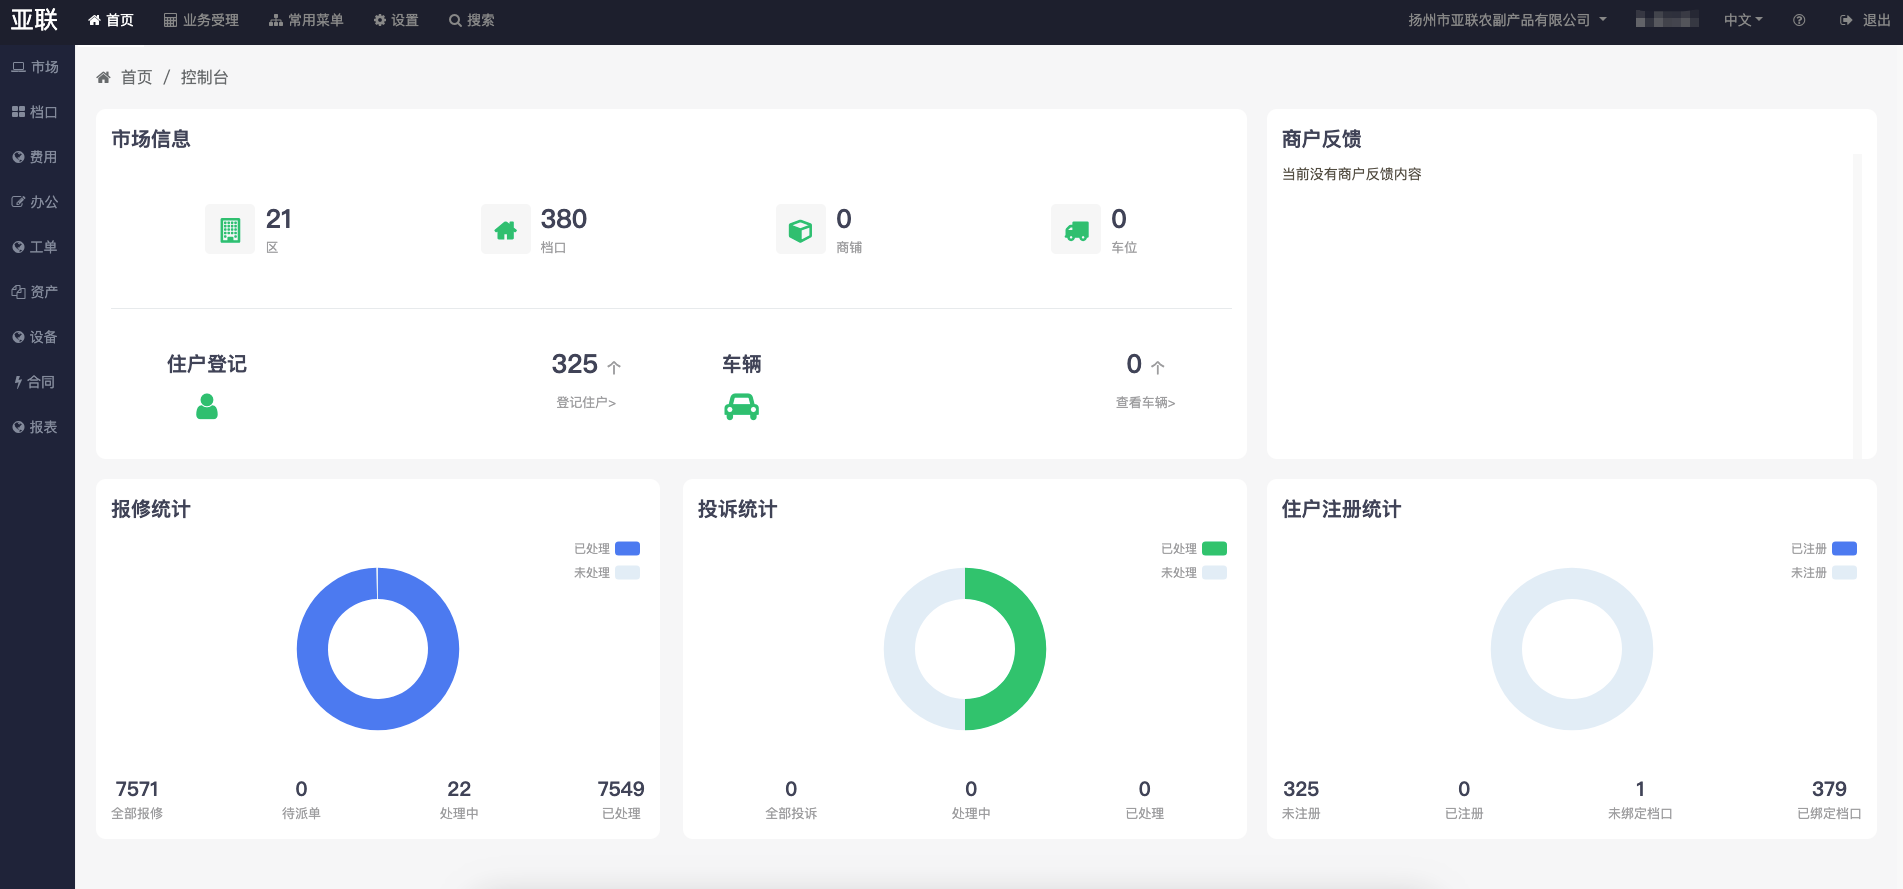Open the 首页 top menu
Viewport: 1903px width, 889px height.
click(111, 20)
